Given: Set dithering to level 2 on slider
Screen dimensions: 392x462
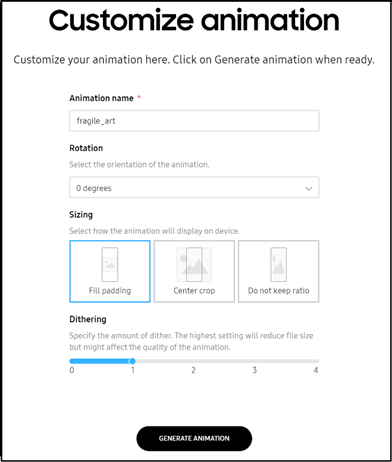Looking at the screenshot, I should (x=193, y=361).
